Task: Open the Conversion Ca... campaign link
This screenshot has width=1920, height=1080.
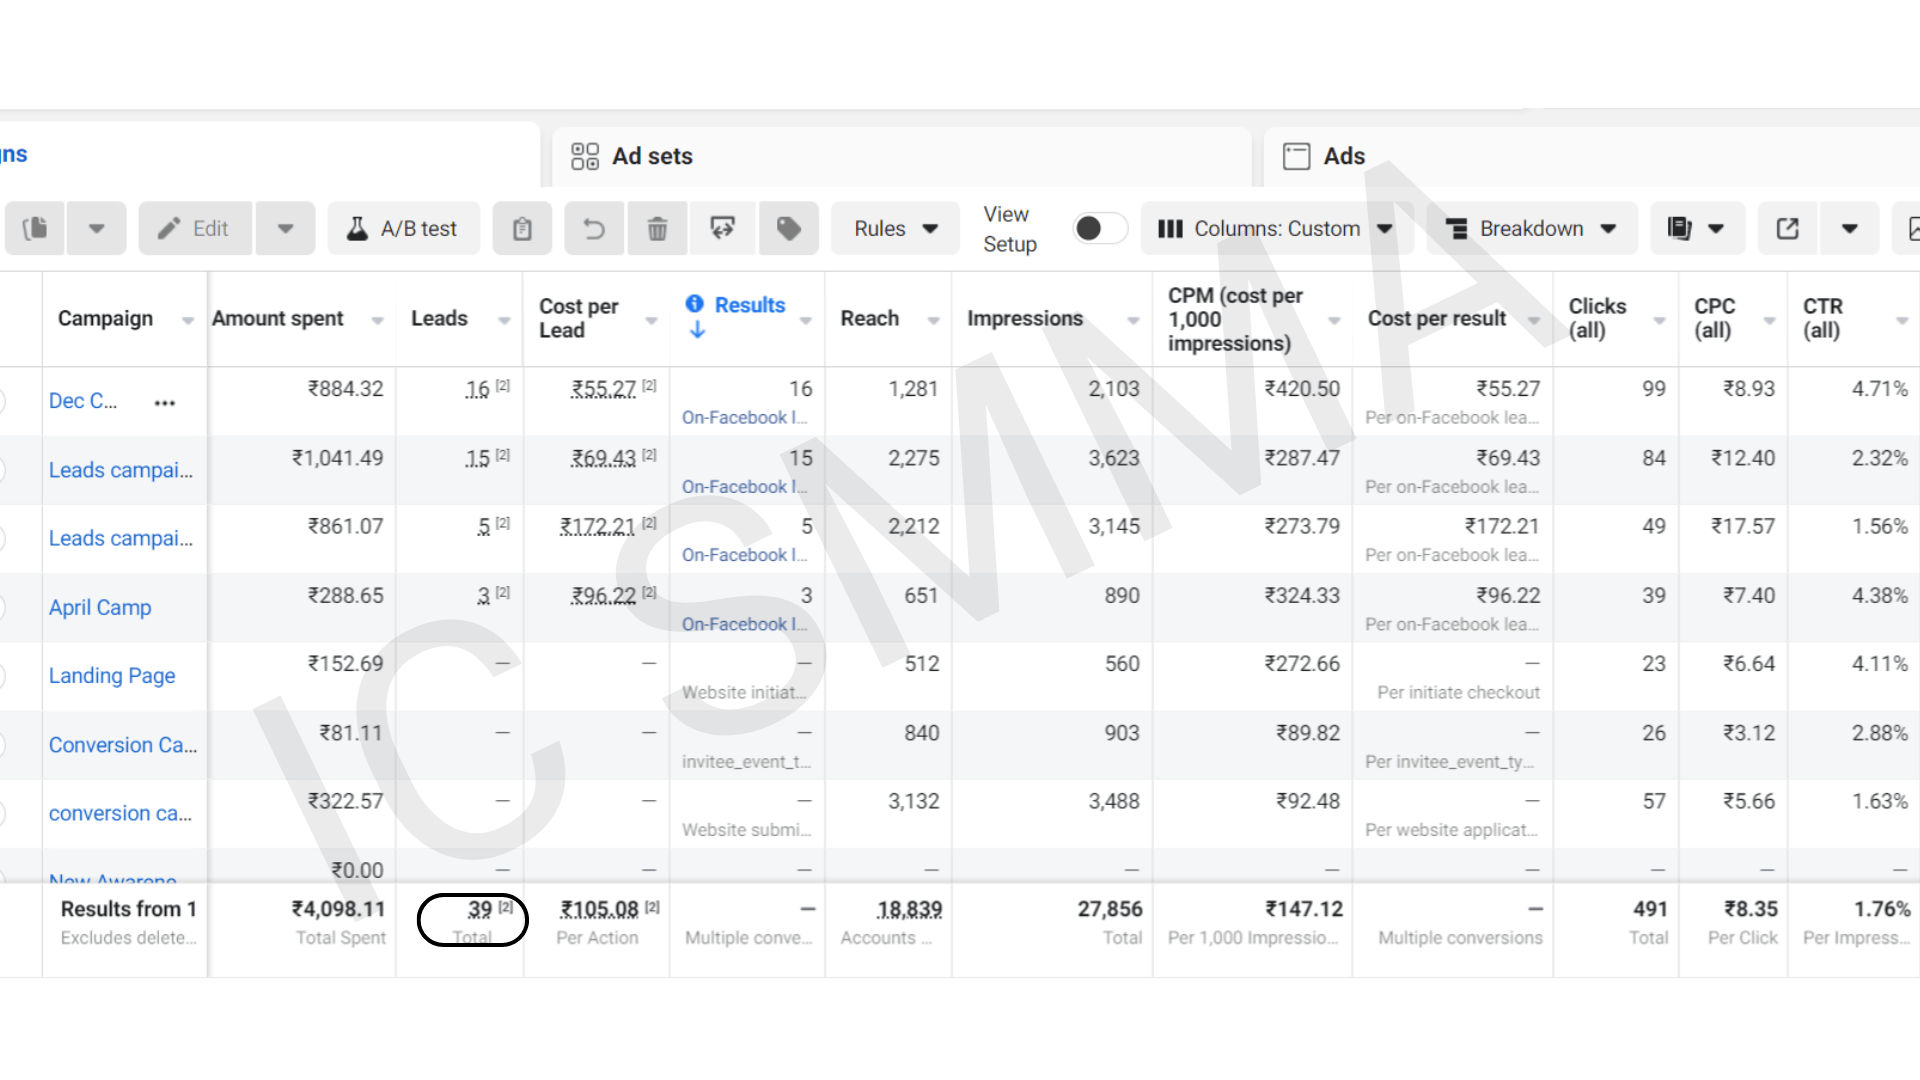Action: tap(123, 745)
